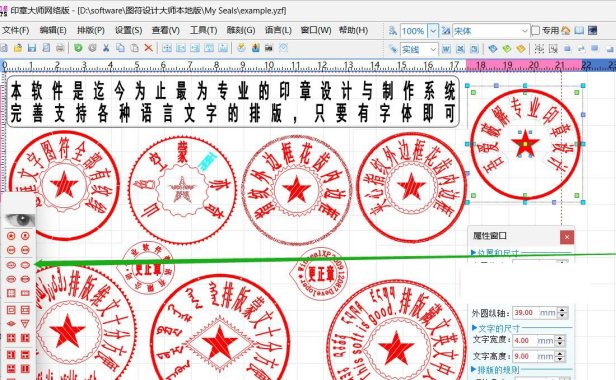Viewport: 616px width, 380px height.
Task: Click the dark monitor icon at toolbar end
Action: coord(593,30)
